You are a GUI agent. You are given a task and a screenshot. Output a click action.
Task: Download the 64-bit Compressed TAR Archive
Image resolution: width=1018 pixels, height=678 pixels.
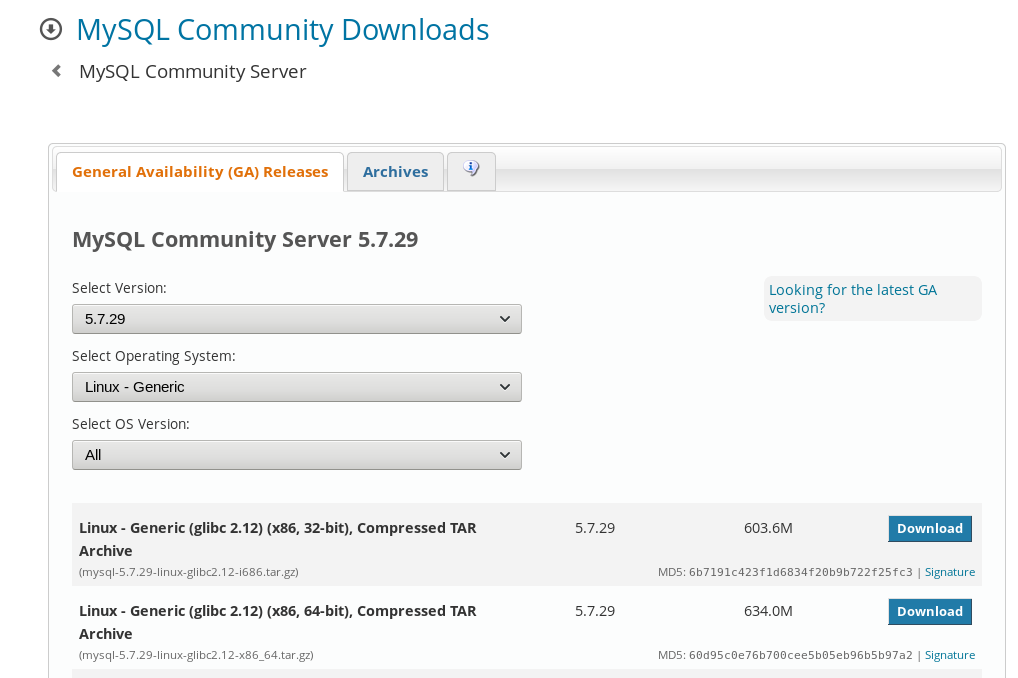[x=930, y=612]
